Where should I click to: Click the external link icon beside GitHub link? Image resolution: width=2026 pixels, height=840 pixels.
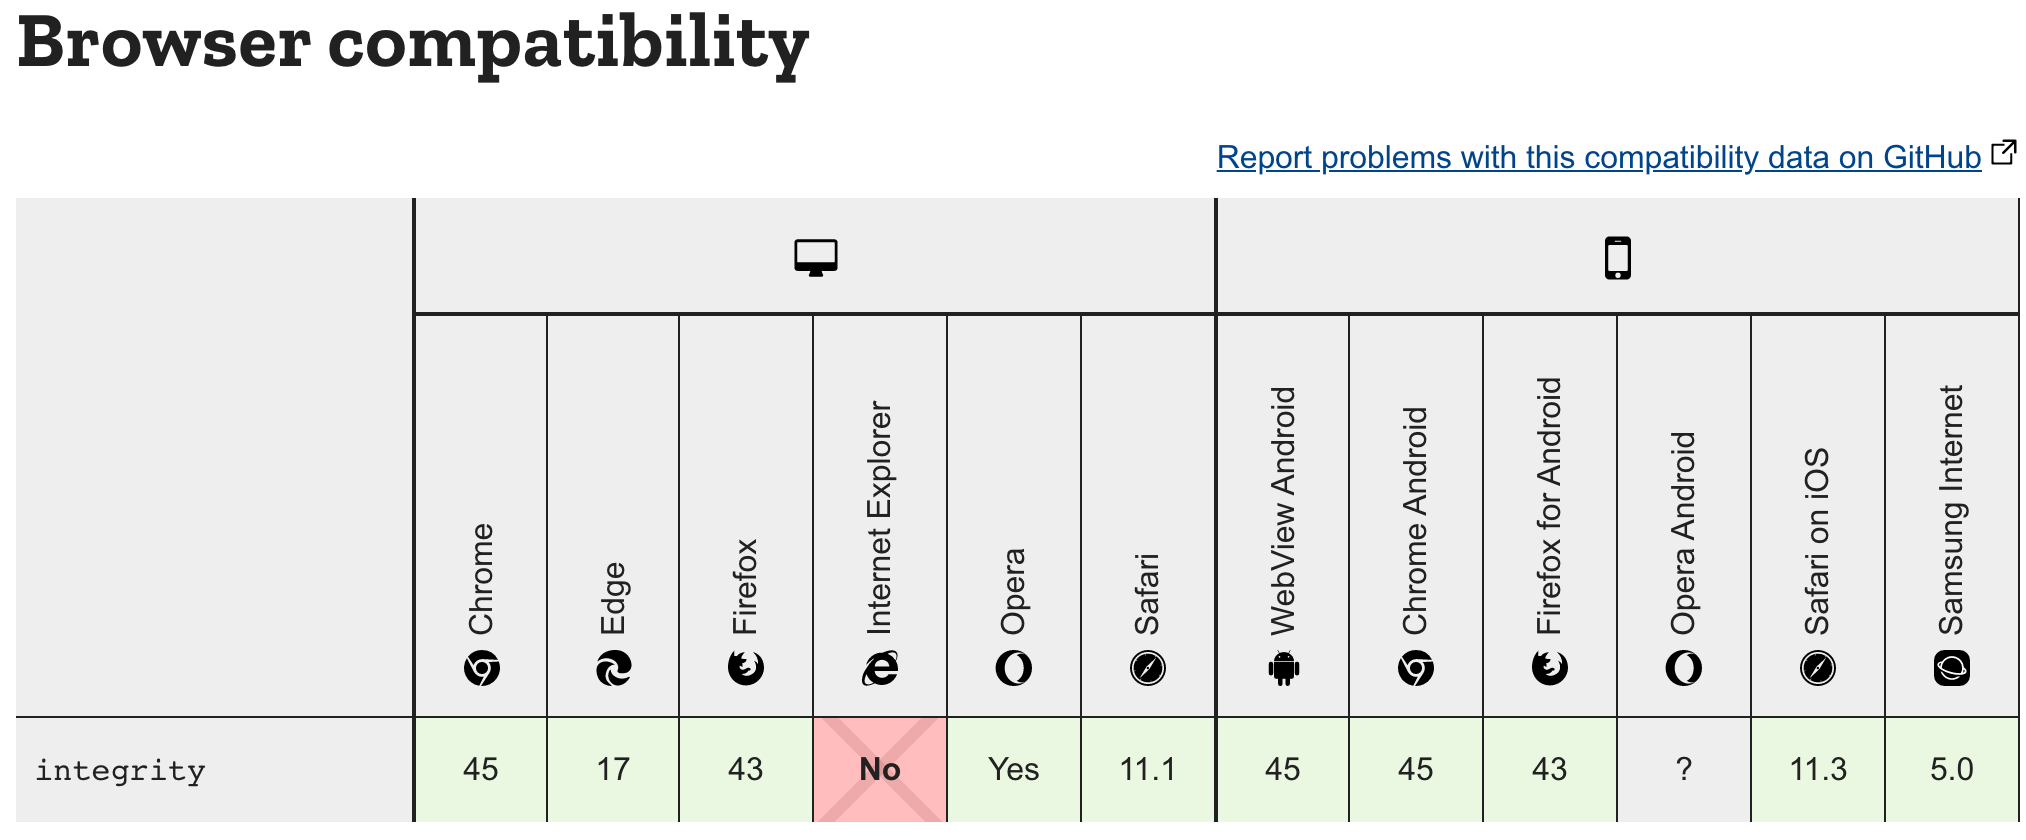[2004, 152]
